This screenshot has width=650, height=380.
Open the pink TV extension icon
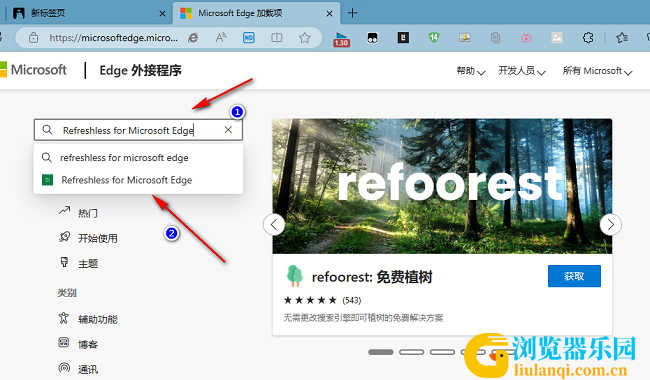[x=526, y=38]
